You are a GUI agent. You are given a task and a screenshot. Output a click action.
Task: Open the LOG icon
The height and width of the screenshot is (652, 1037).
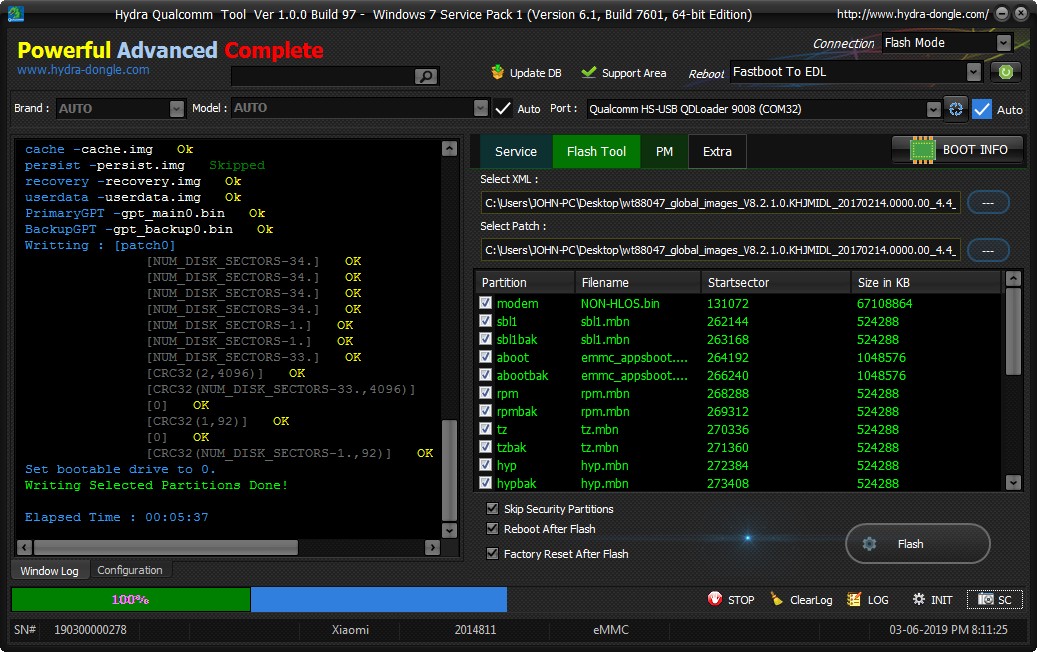854,599
